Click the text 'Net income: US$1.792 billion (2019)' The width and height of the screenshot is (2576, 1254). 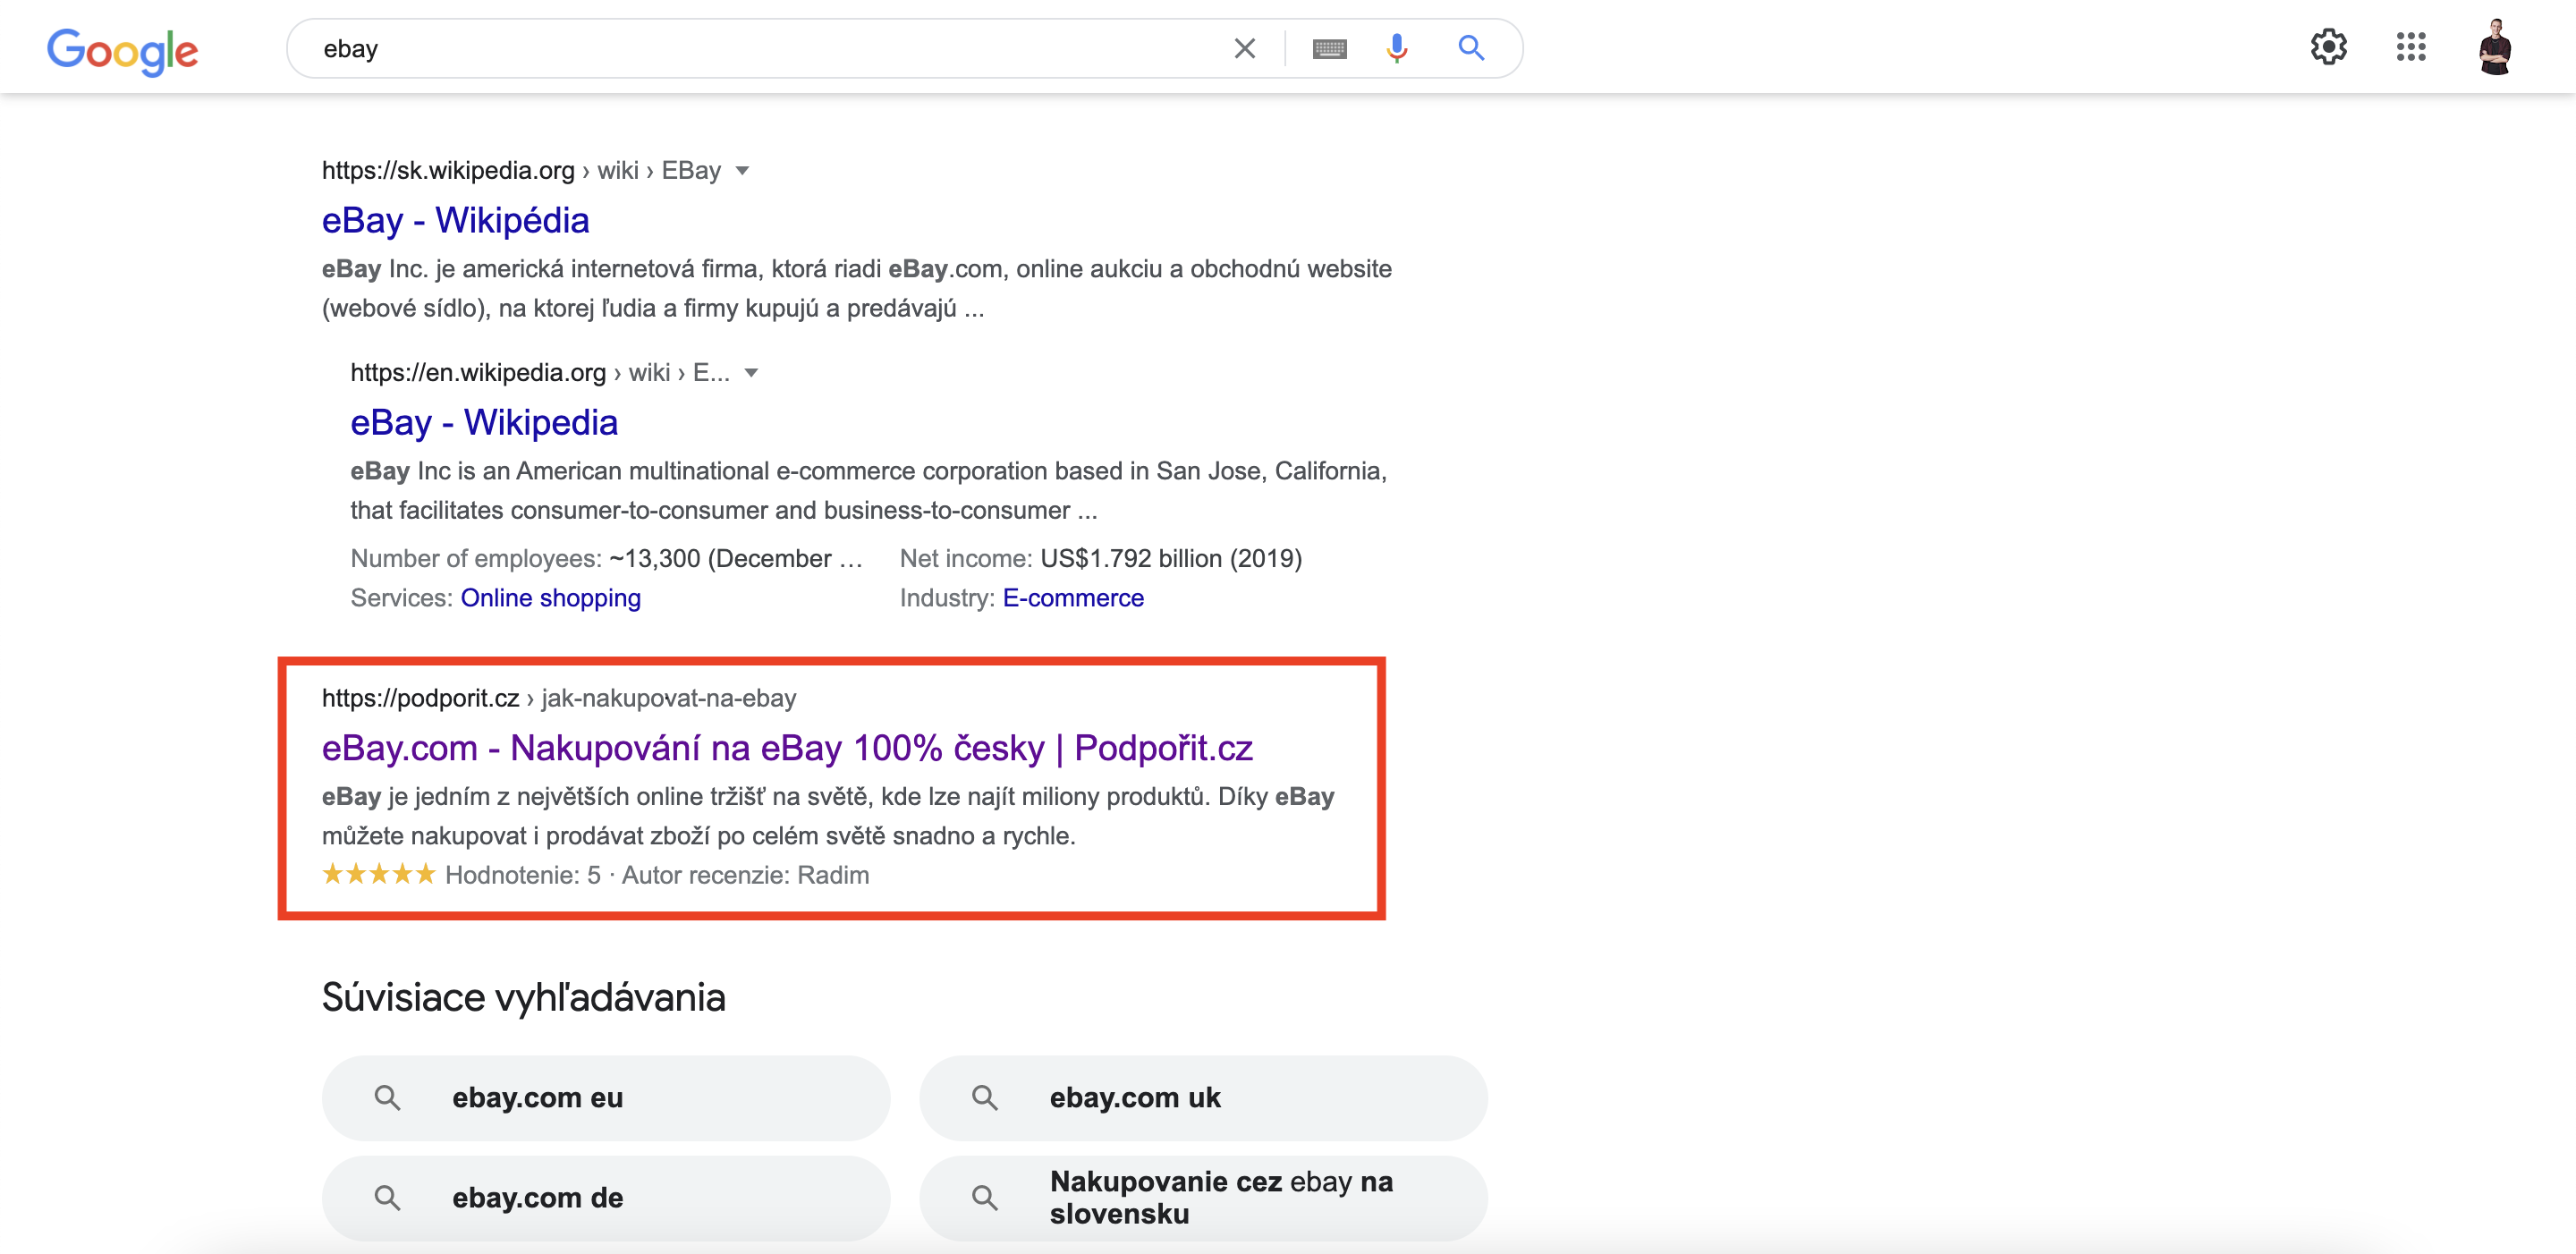(x=1100, y=558)
